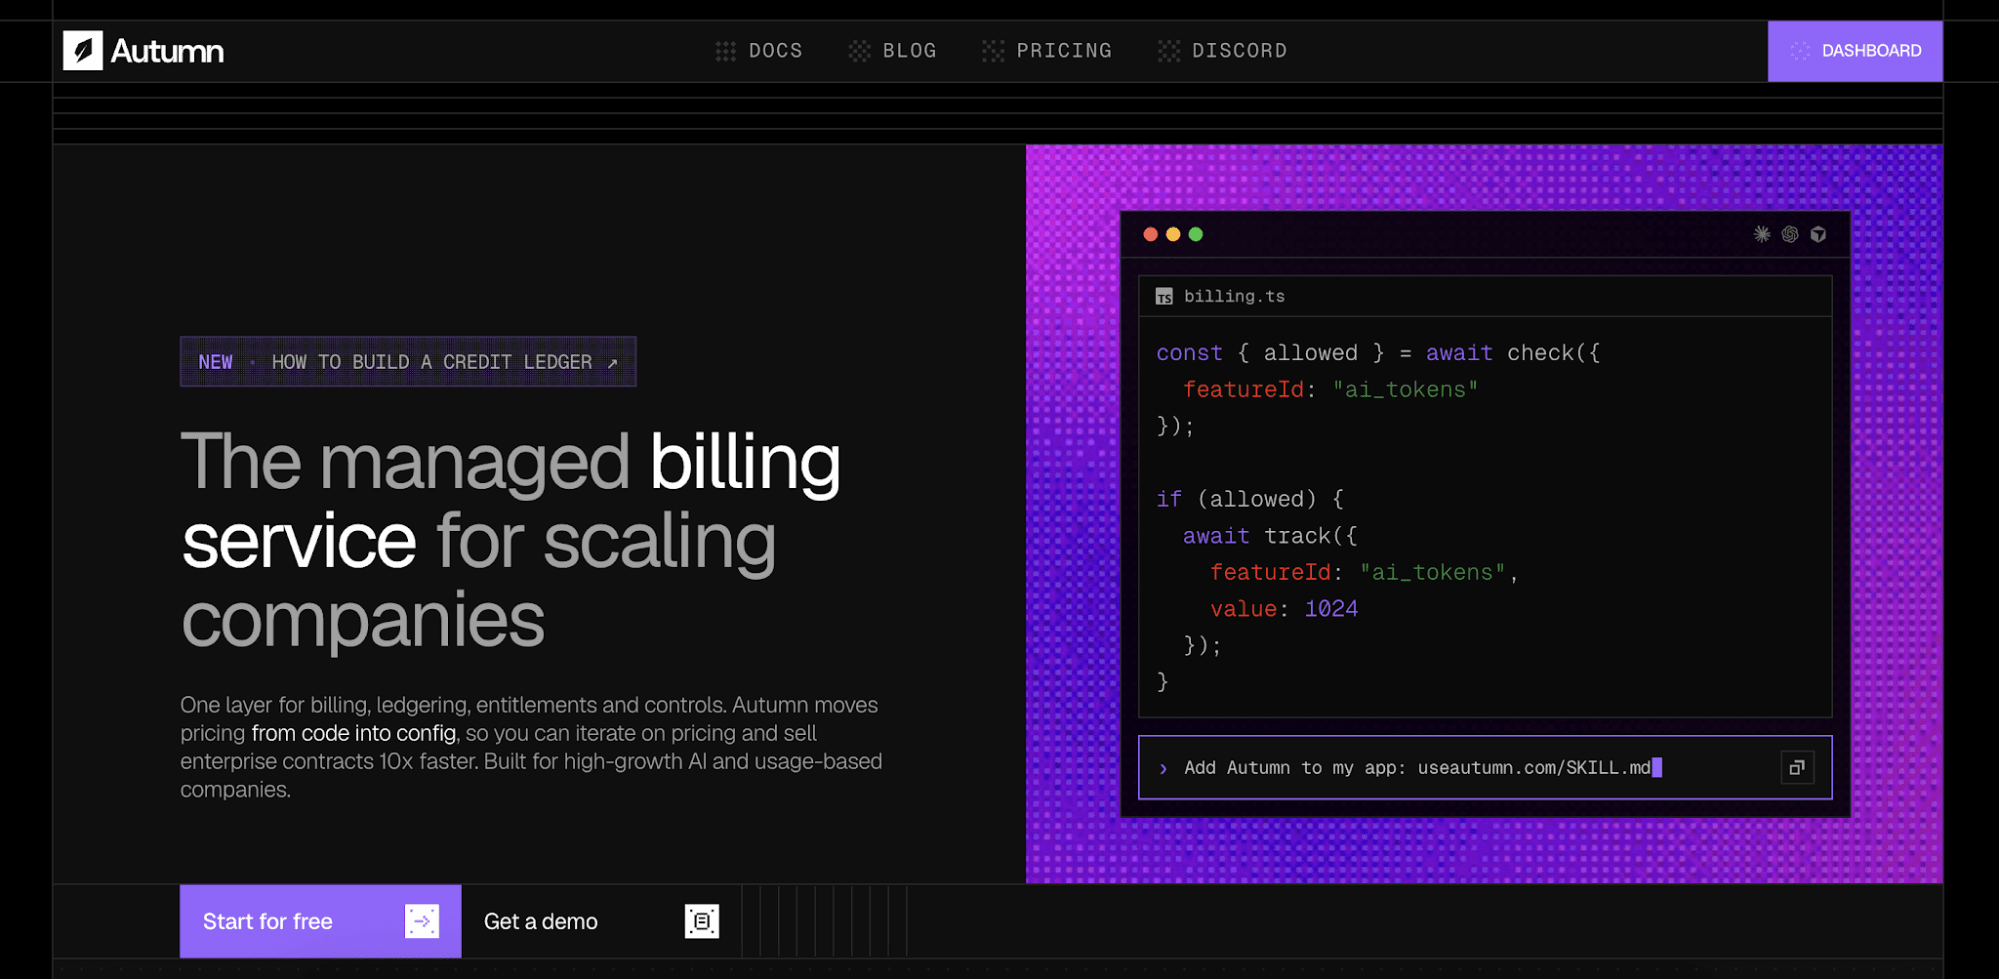Image resolution: width=1999 pixels, height=980 pixels.
Task: Select the OpenAI icon in code window
Action: pyautogui.click(x=1790, y=234)
